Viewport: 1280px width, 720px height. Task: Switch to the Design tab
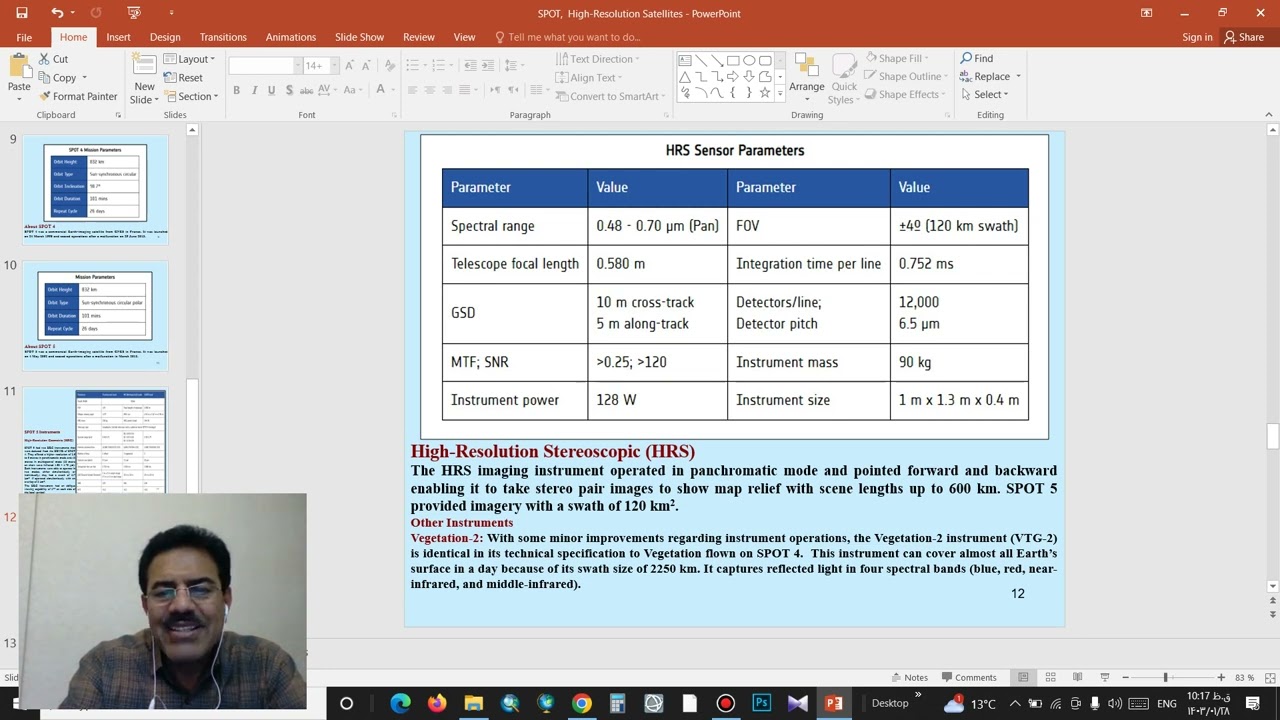165,37
